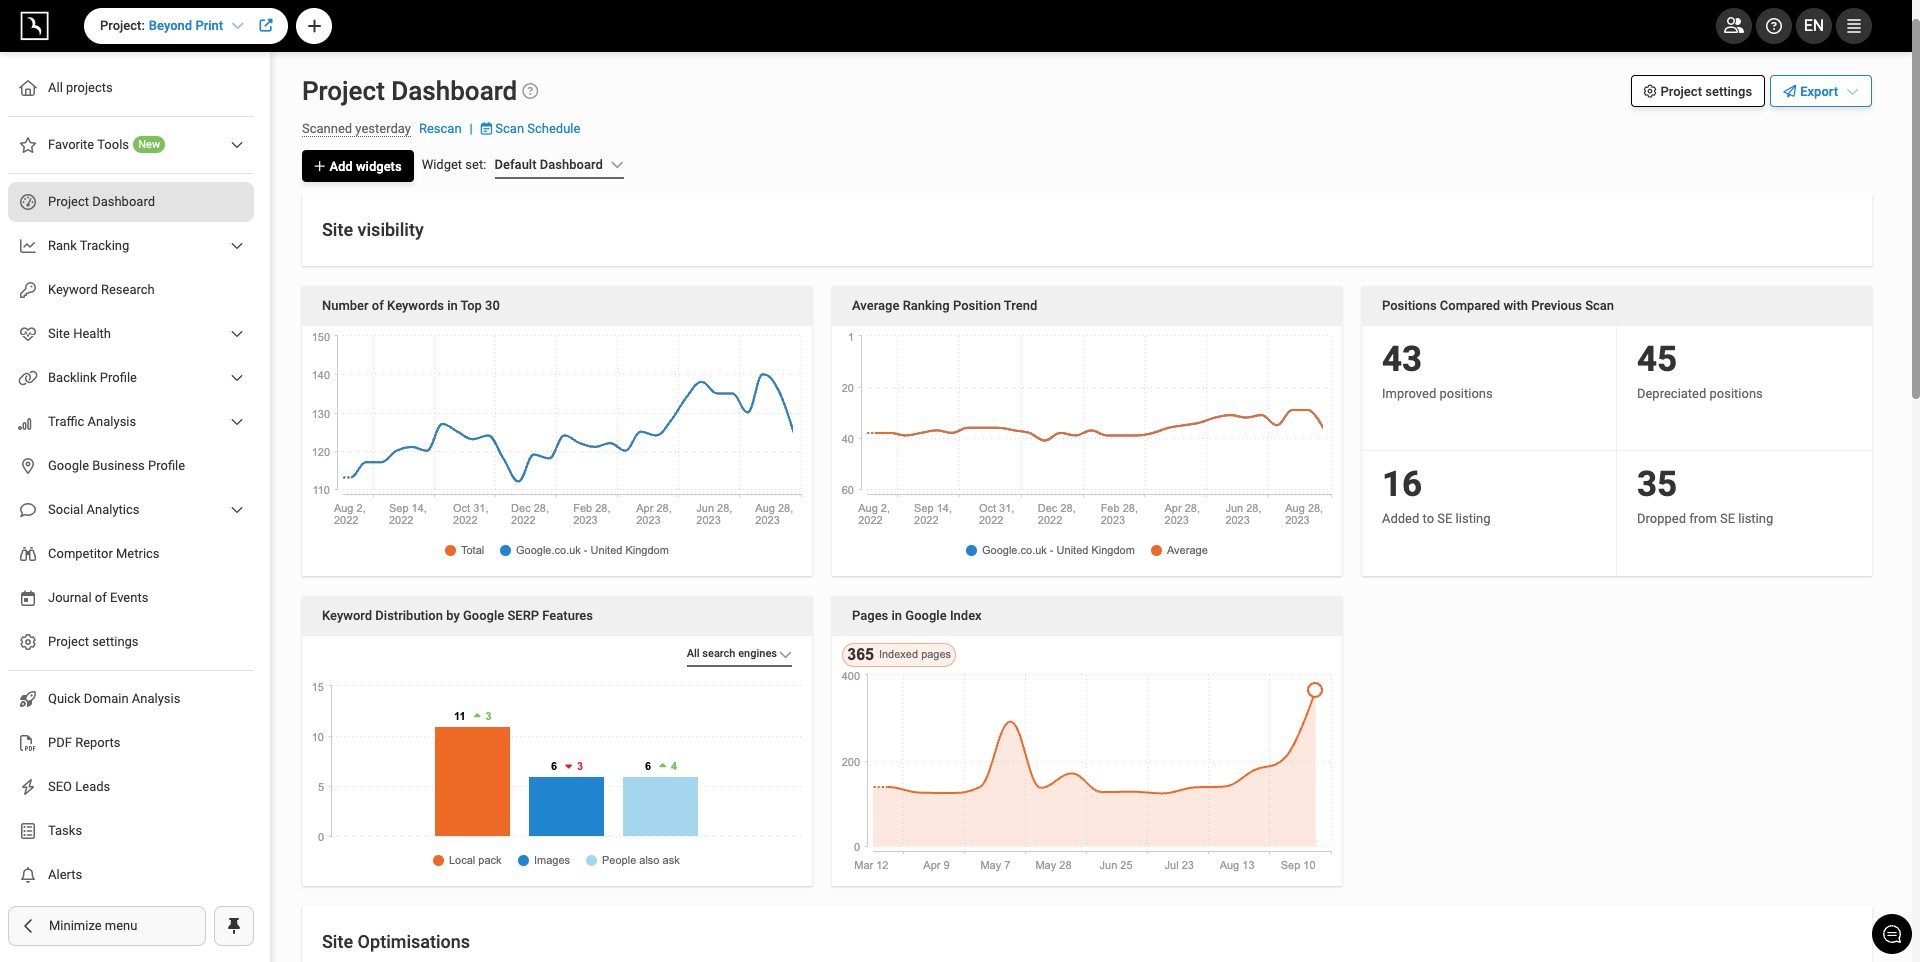Toggle Average series in Ranking Position legend
Screen dimensions: 1920x962
[1179, 551]
